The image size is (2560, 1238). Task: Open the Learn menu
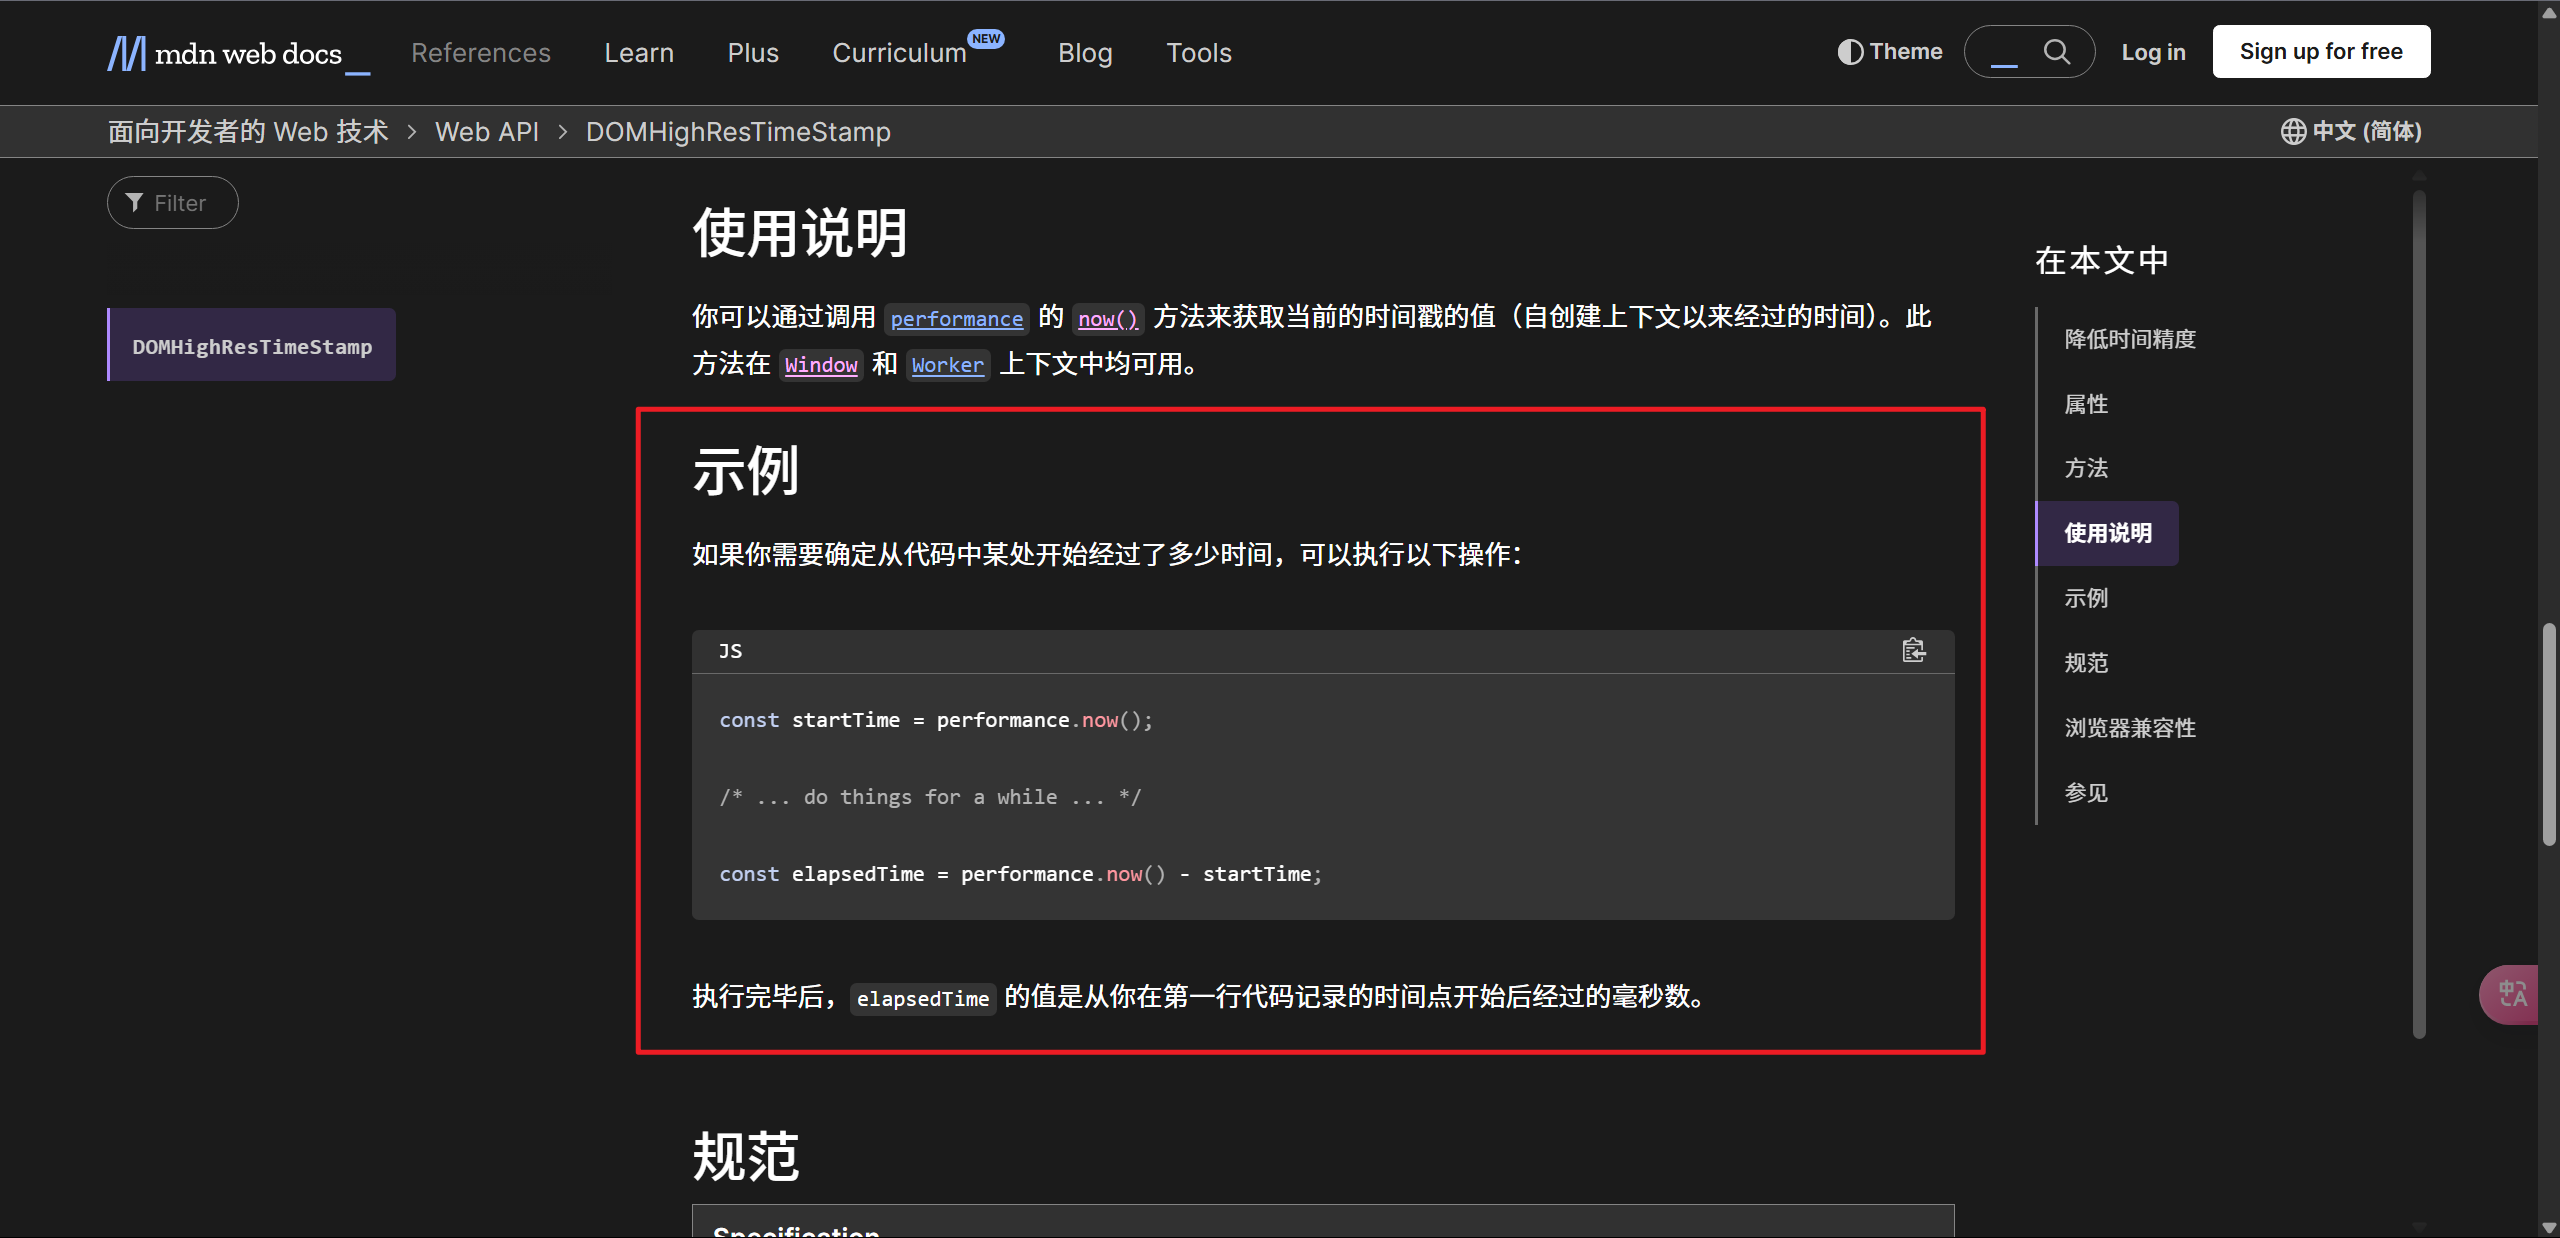639,53
